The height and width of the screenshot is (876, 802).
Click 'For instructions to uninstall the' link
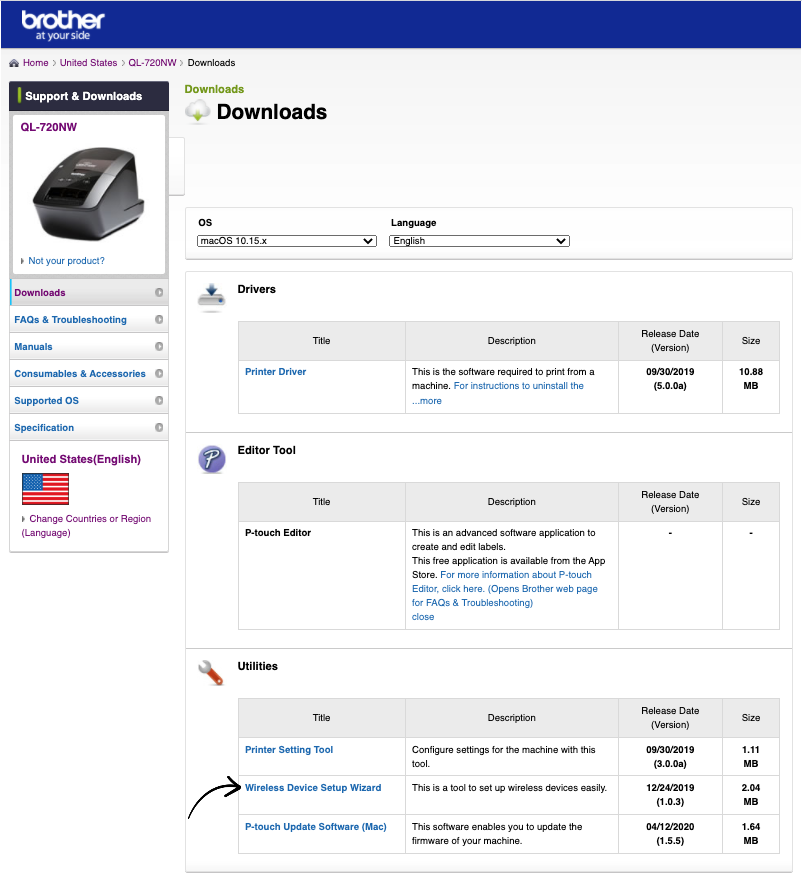(518, 386)
